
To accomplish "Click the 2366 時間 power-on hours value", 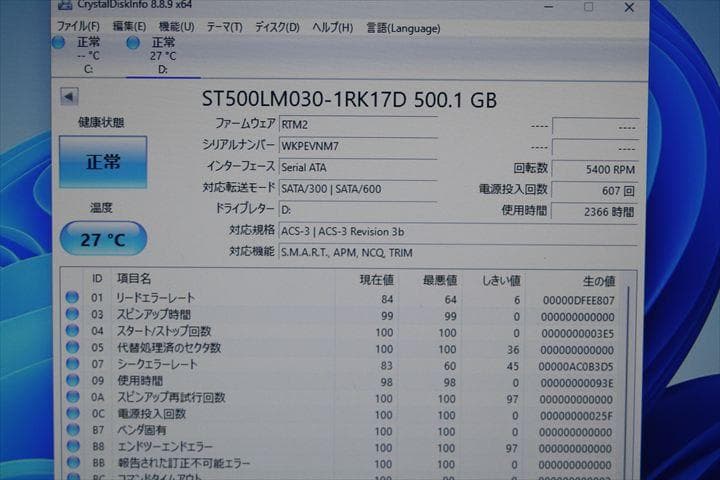I will (595, 212).
